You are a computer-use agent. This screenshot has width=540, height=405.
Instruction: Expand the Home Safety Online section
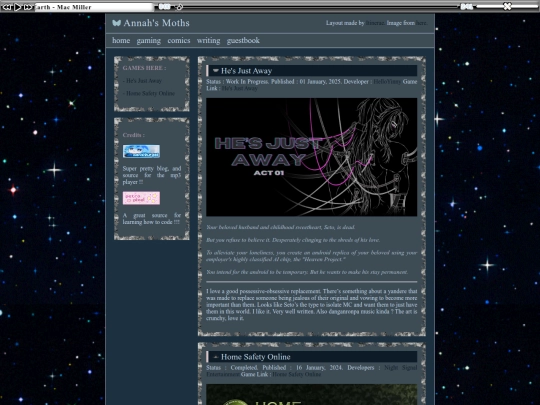[x=216, y=357]
